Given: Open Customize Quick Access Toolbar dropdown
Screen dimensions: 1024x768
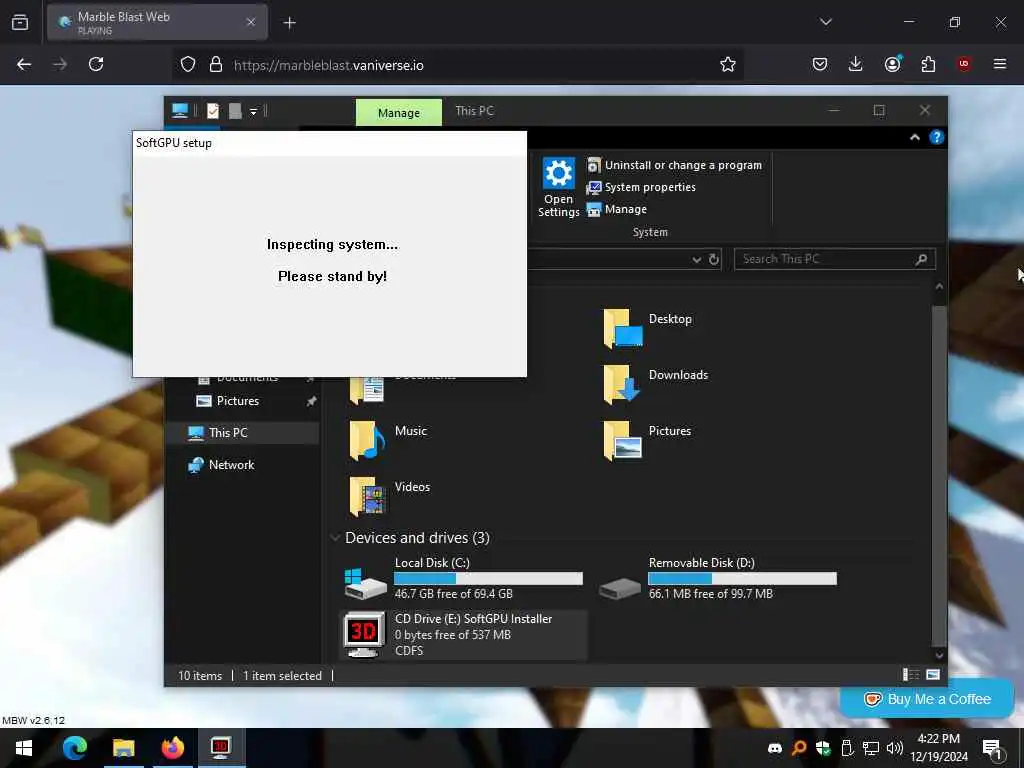Looking at the screenshot, I should pos(253,112).
